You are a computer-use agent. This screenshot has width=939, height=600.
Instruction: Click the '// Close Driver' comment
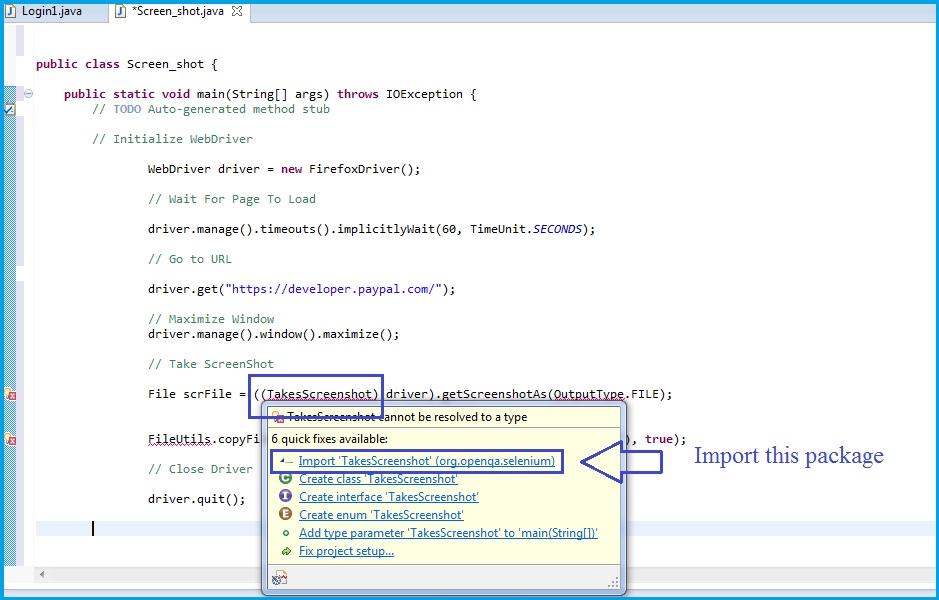[x=201, y=469]
